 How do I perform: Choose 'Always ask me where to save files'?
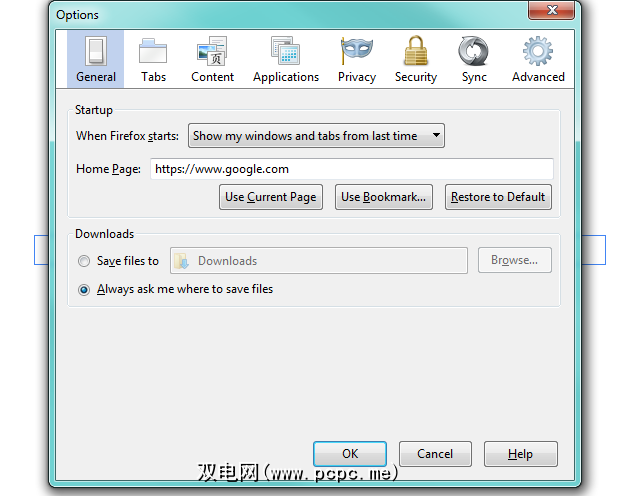coord(84,289)
